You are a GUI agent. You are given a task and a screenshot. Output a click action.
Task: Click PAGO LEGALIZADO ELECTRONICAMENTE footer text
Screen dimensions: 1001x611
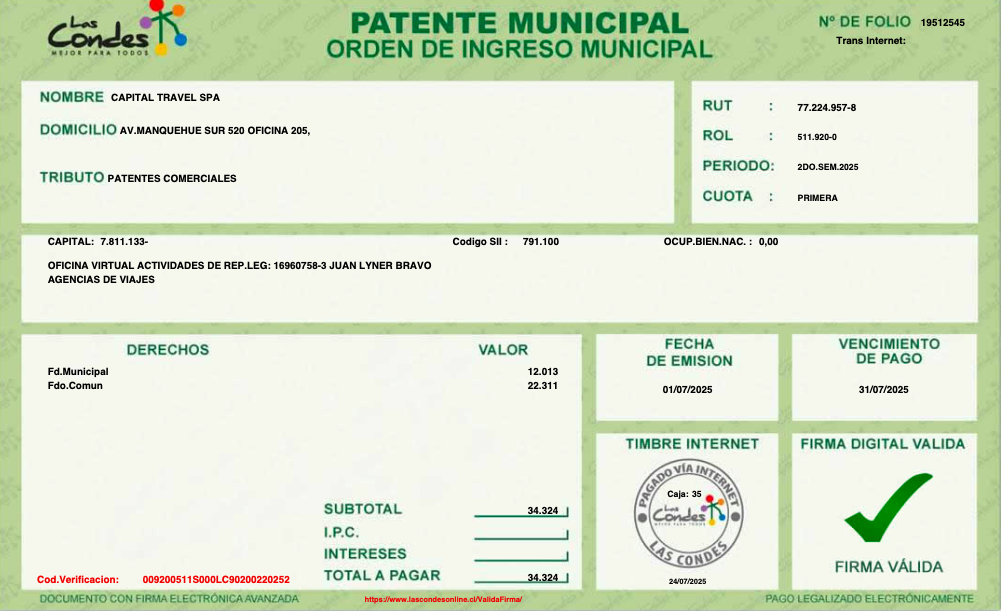point(869,599)
